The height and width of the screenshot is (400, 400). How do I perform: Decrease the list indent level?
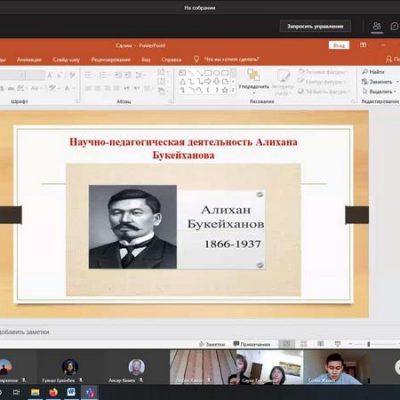(118, 76)
